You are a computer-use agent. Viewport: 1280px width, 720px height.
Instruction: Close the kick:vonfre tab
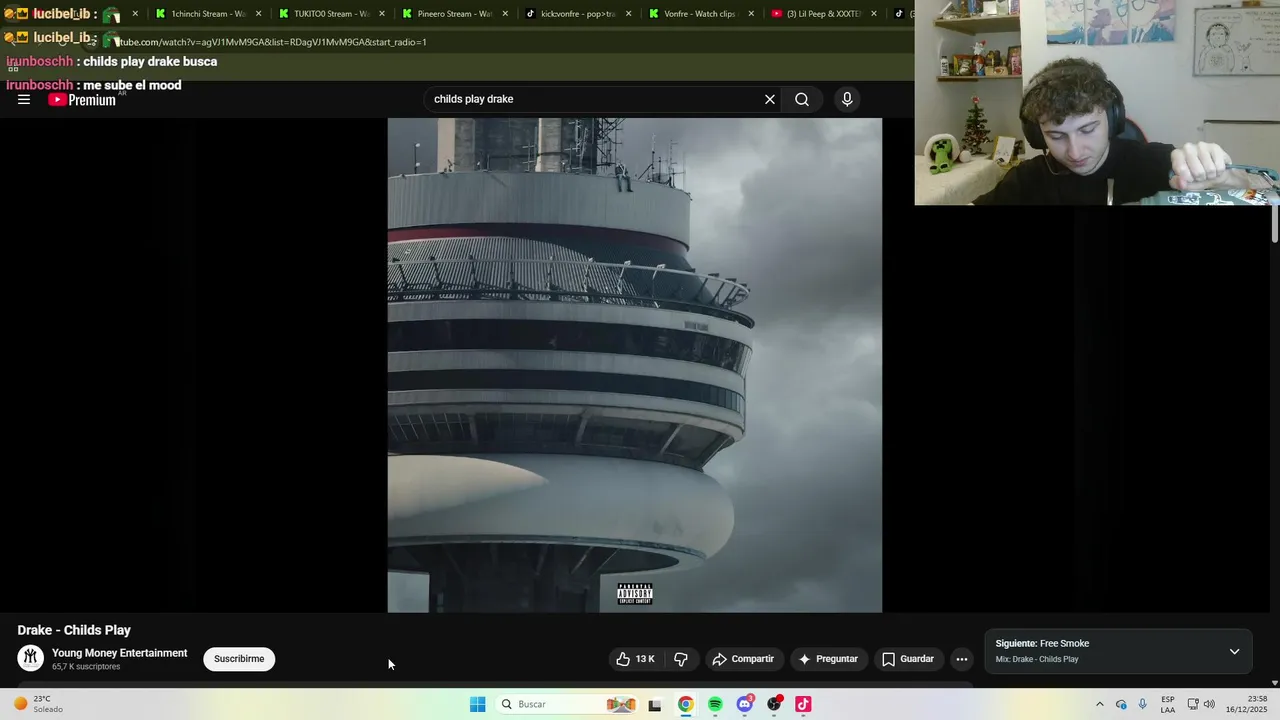click(627, 14)
